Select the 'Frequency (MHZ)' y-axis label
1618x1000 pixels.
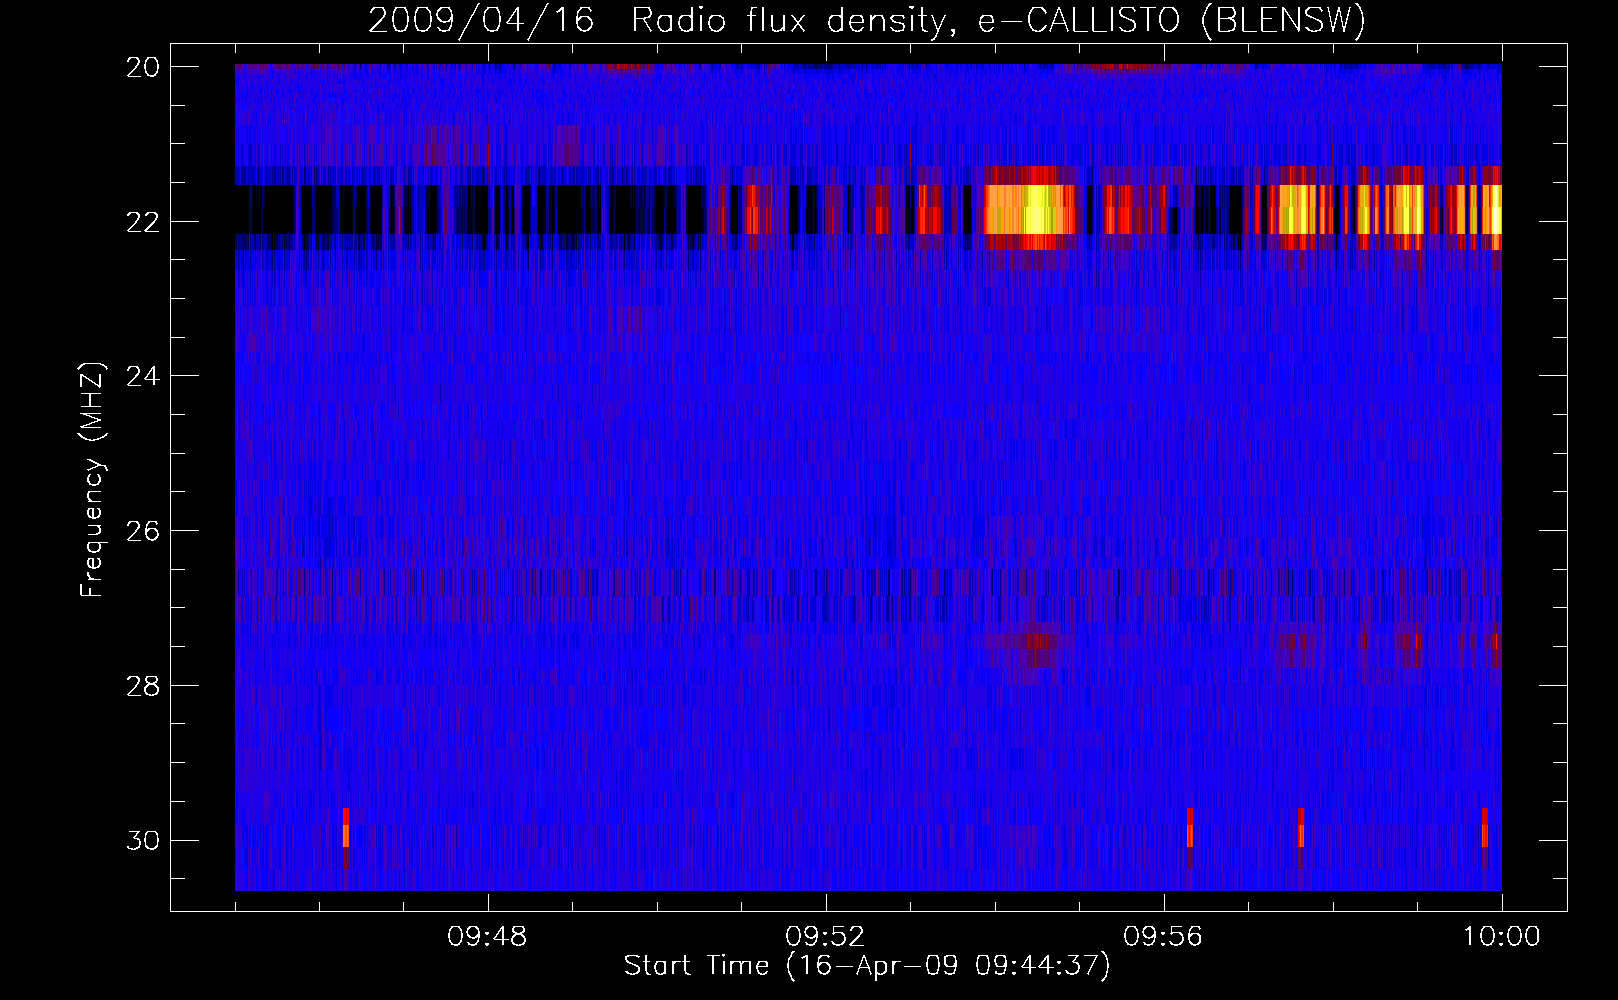click(x=91, y=480)
